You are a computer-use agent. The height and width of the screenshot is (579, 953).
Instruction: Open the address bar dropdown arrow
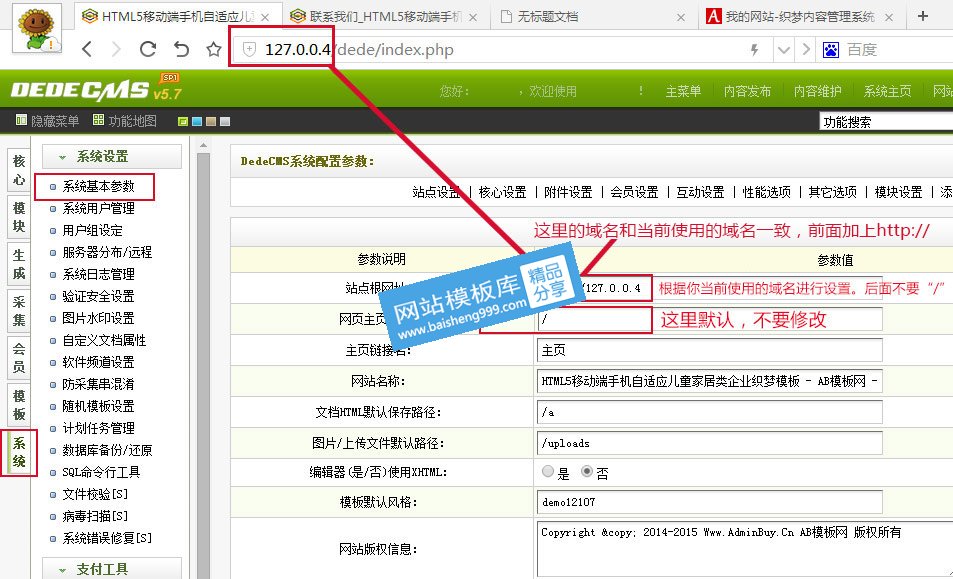click(784, 50)
